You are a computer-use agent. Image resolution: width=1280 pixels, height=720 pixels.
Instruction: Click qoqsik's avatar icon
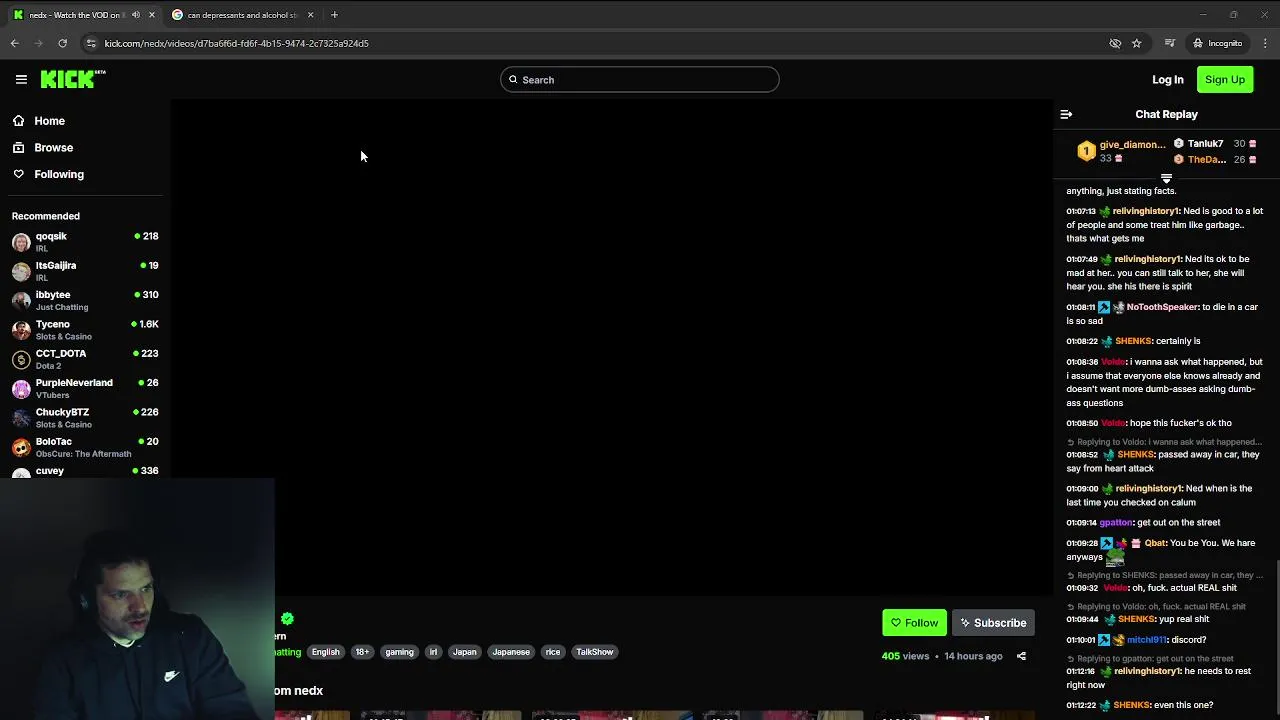(21, 242)
